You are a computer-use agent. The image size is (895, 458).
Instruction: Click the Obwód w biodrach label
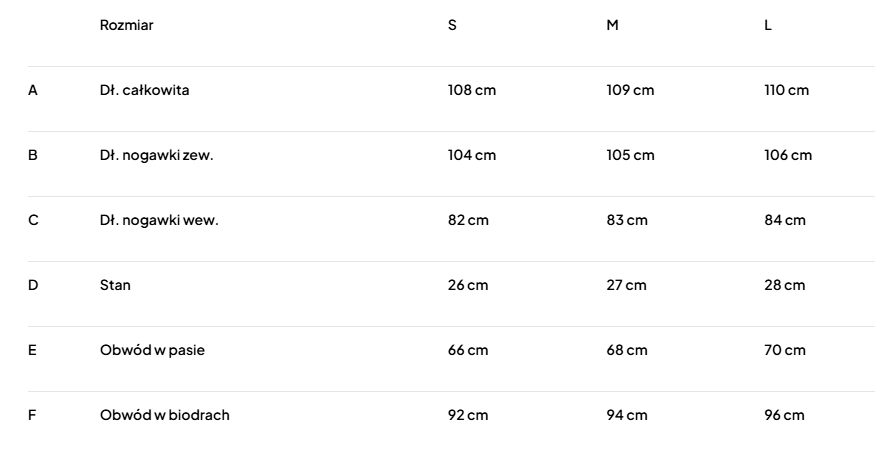[x=164, y=415]
